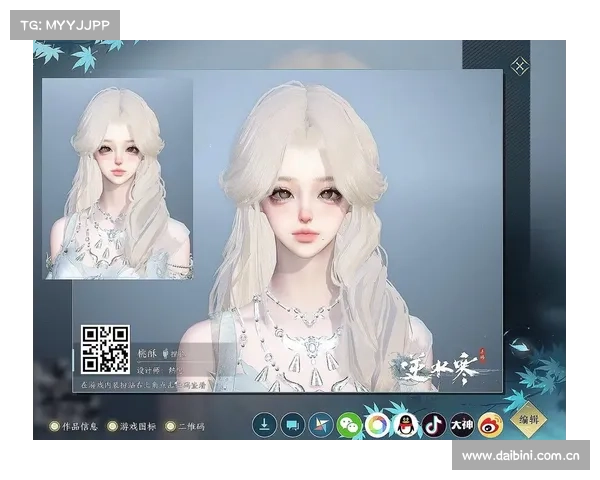Share to QQ penguin icon
The image size is (600, 480).
coord(406,425)
